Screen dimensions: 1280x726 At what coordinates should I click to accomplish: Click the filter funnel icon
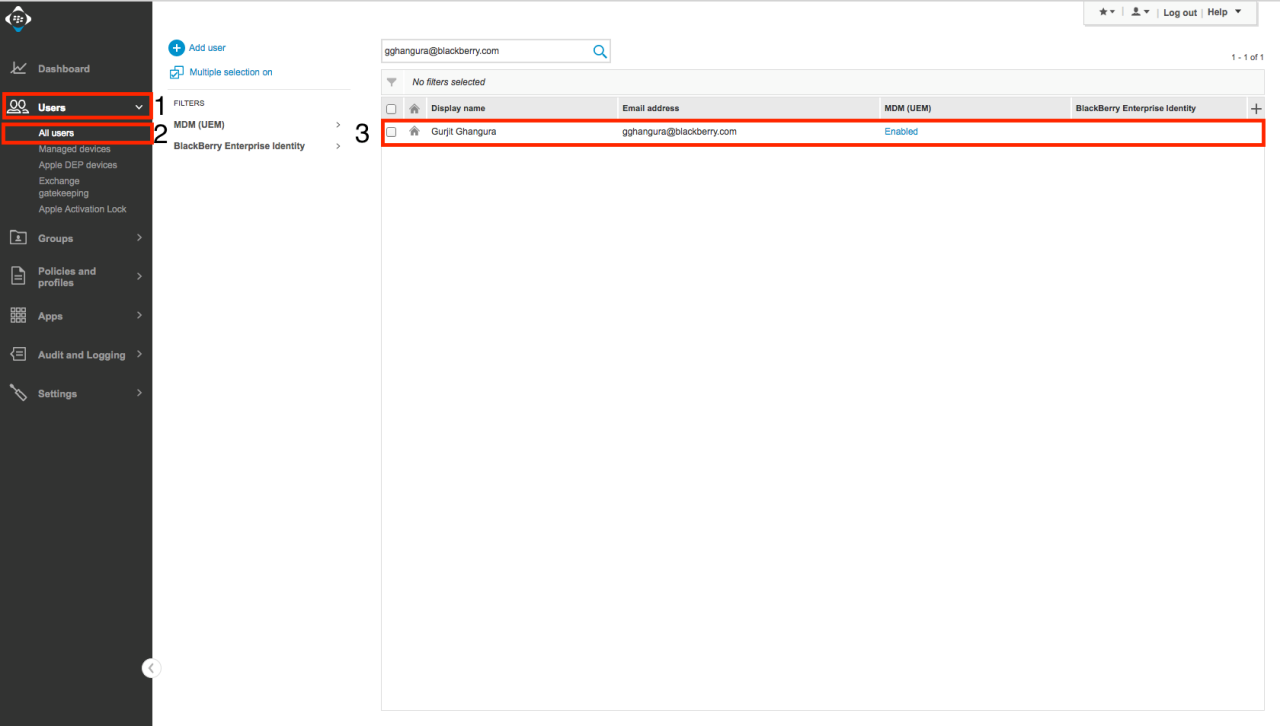[x=392, y=82]
